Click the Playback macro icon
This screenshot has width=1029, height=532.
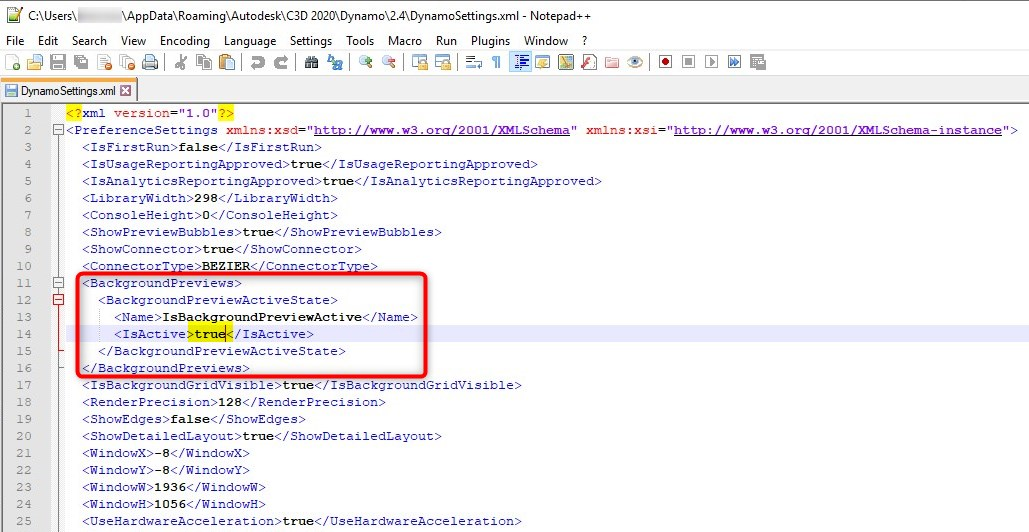(x=711, y=62)
